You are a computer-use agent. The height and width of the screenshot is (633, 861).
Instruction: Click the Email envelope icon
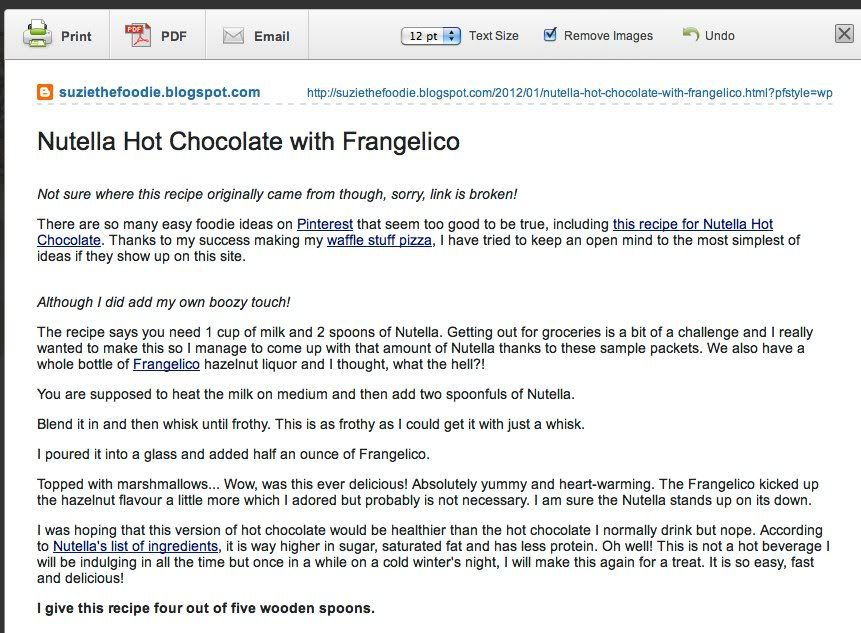coord(233,36)
